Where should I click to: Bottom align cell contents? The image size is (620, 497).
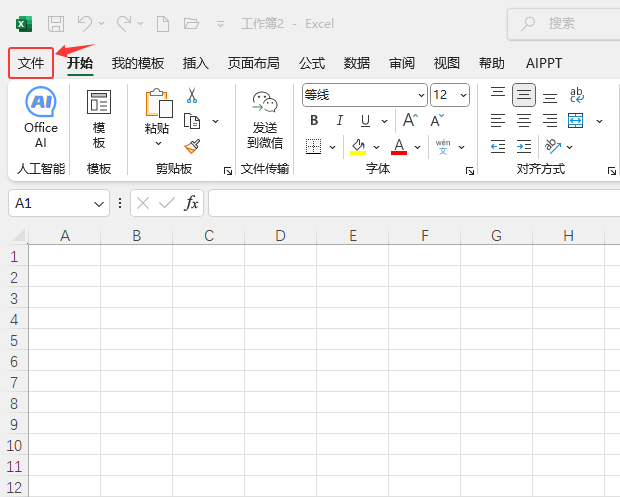pos(550,97)
